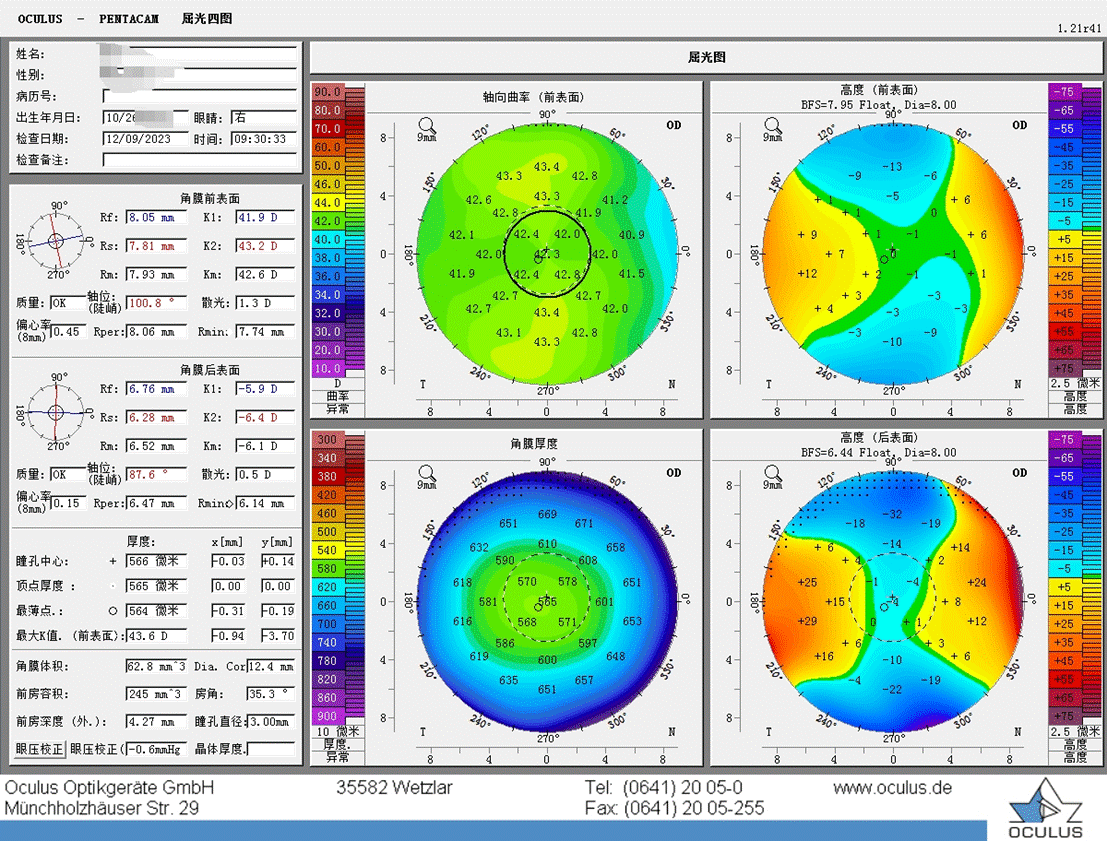The width and height of the screenshot is (1107, 841).
Task: Click the -32 value on the back elevation map
Action: (x=894, y=514)
